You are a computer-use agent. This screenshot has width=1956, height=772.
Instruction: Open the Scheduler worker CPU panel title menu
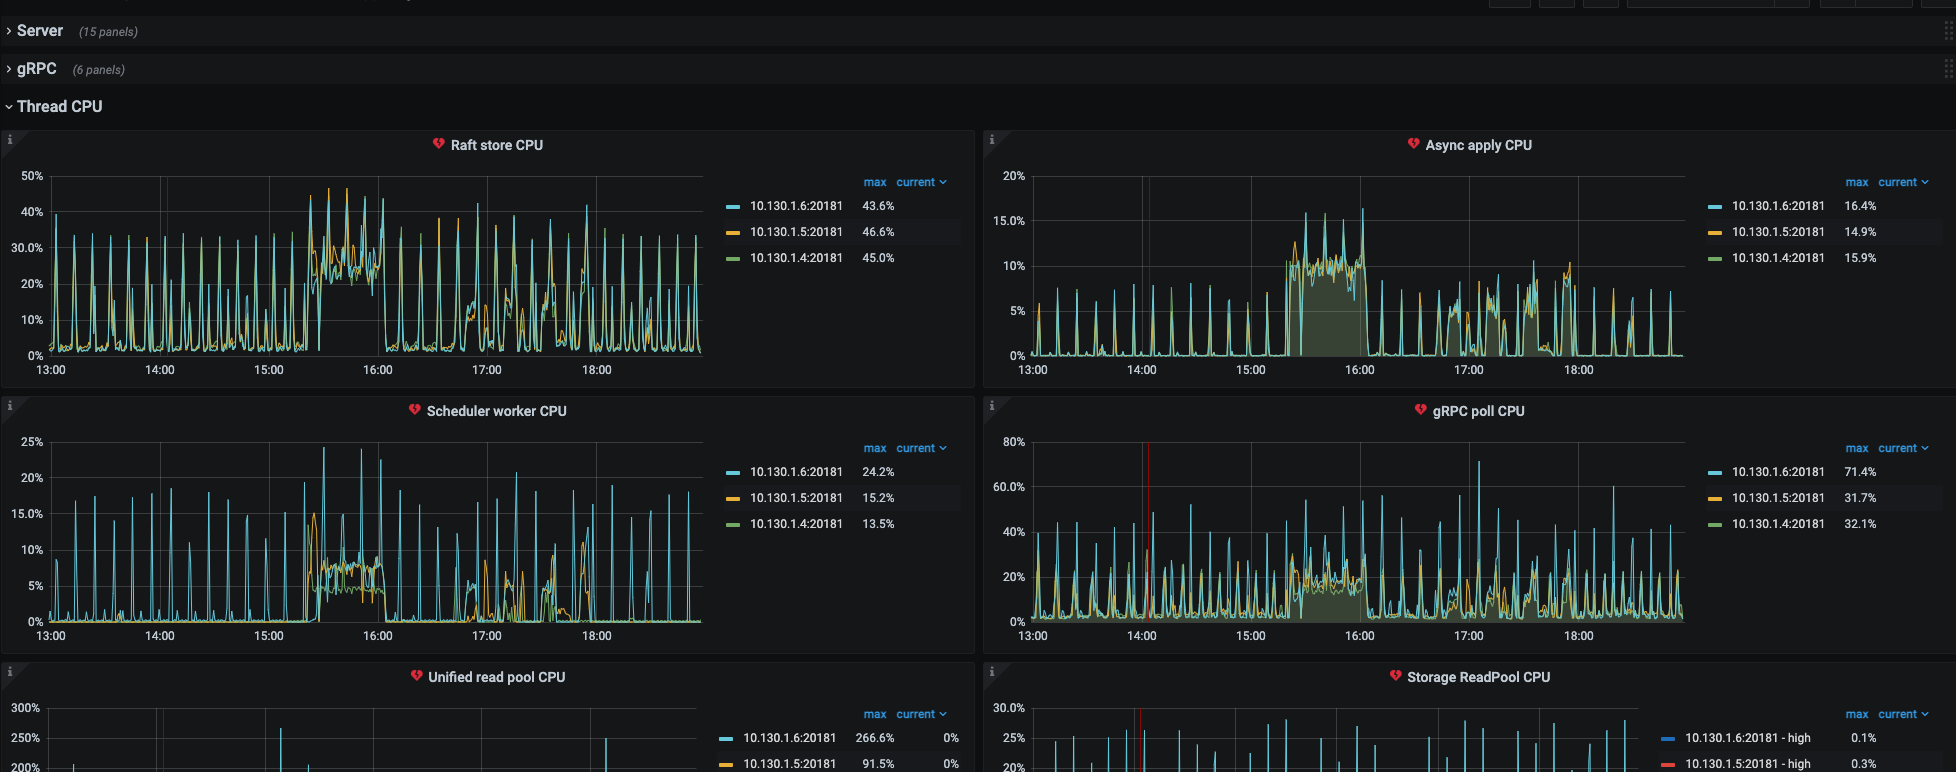coord(496,411)
